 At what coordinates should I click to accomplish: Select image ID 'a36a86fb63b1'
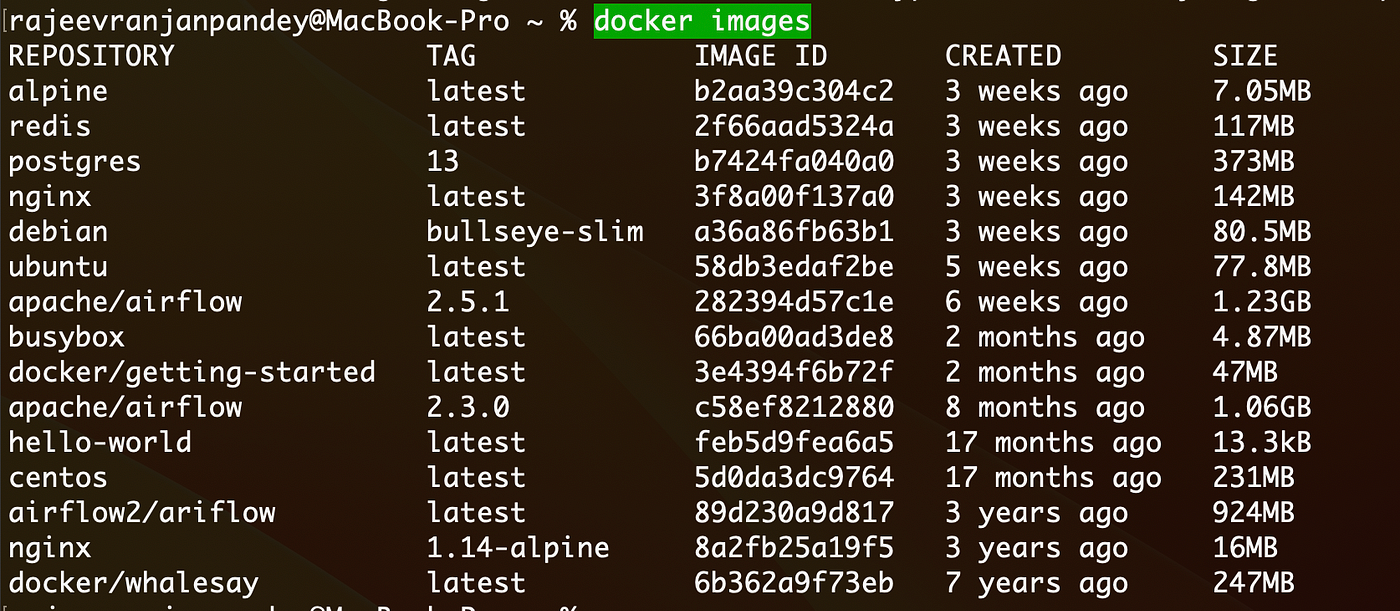click(x=794, y=232)
